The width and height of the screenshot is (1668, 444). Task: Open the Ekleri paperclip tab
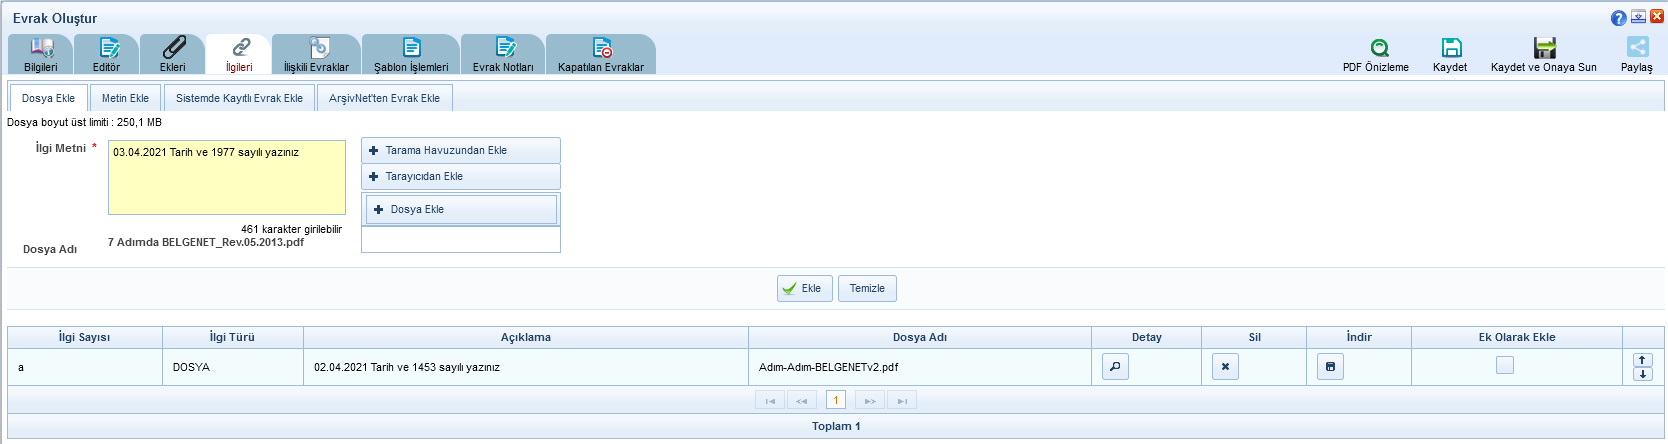click(x=173, y=48)
